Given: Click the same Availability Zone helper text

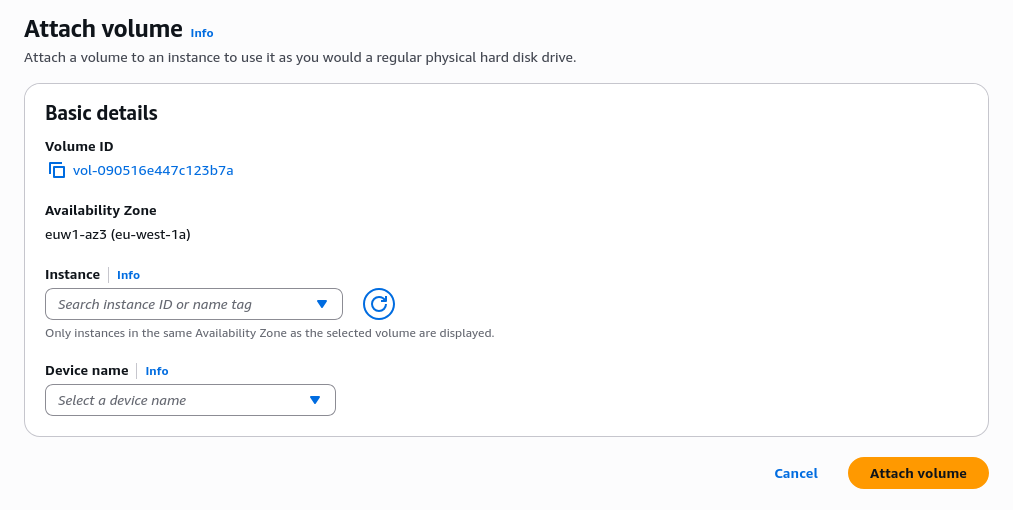Looking at the screenshot, I should coord(269,333).
